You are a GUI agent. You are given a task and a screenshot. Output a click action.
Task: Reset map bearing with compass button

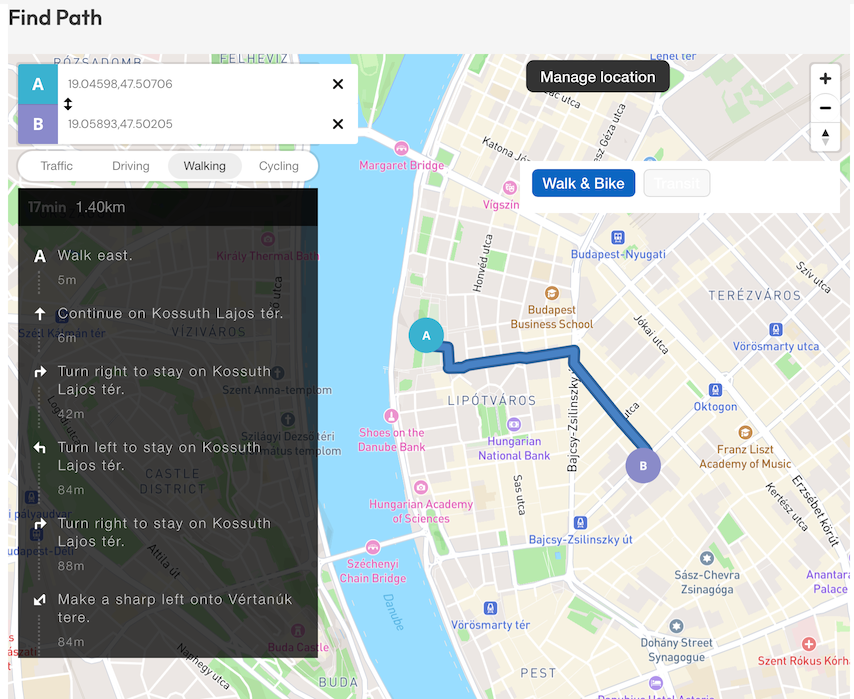tap(825, 137)
